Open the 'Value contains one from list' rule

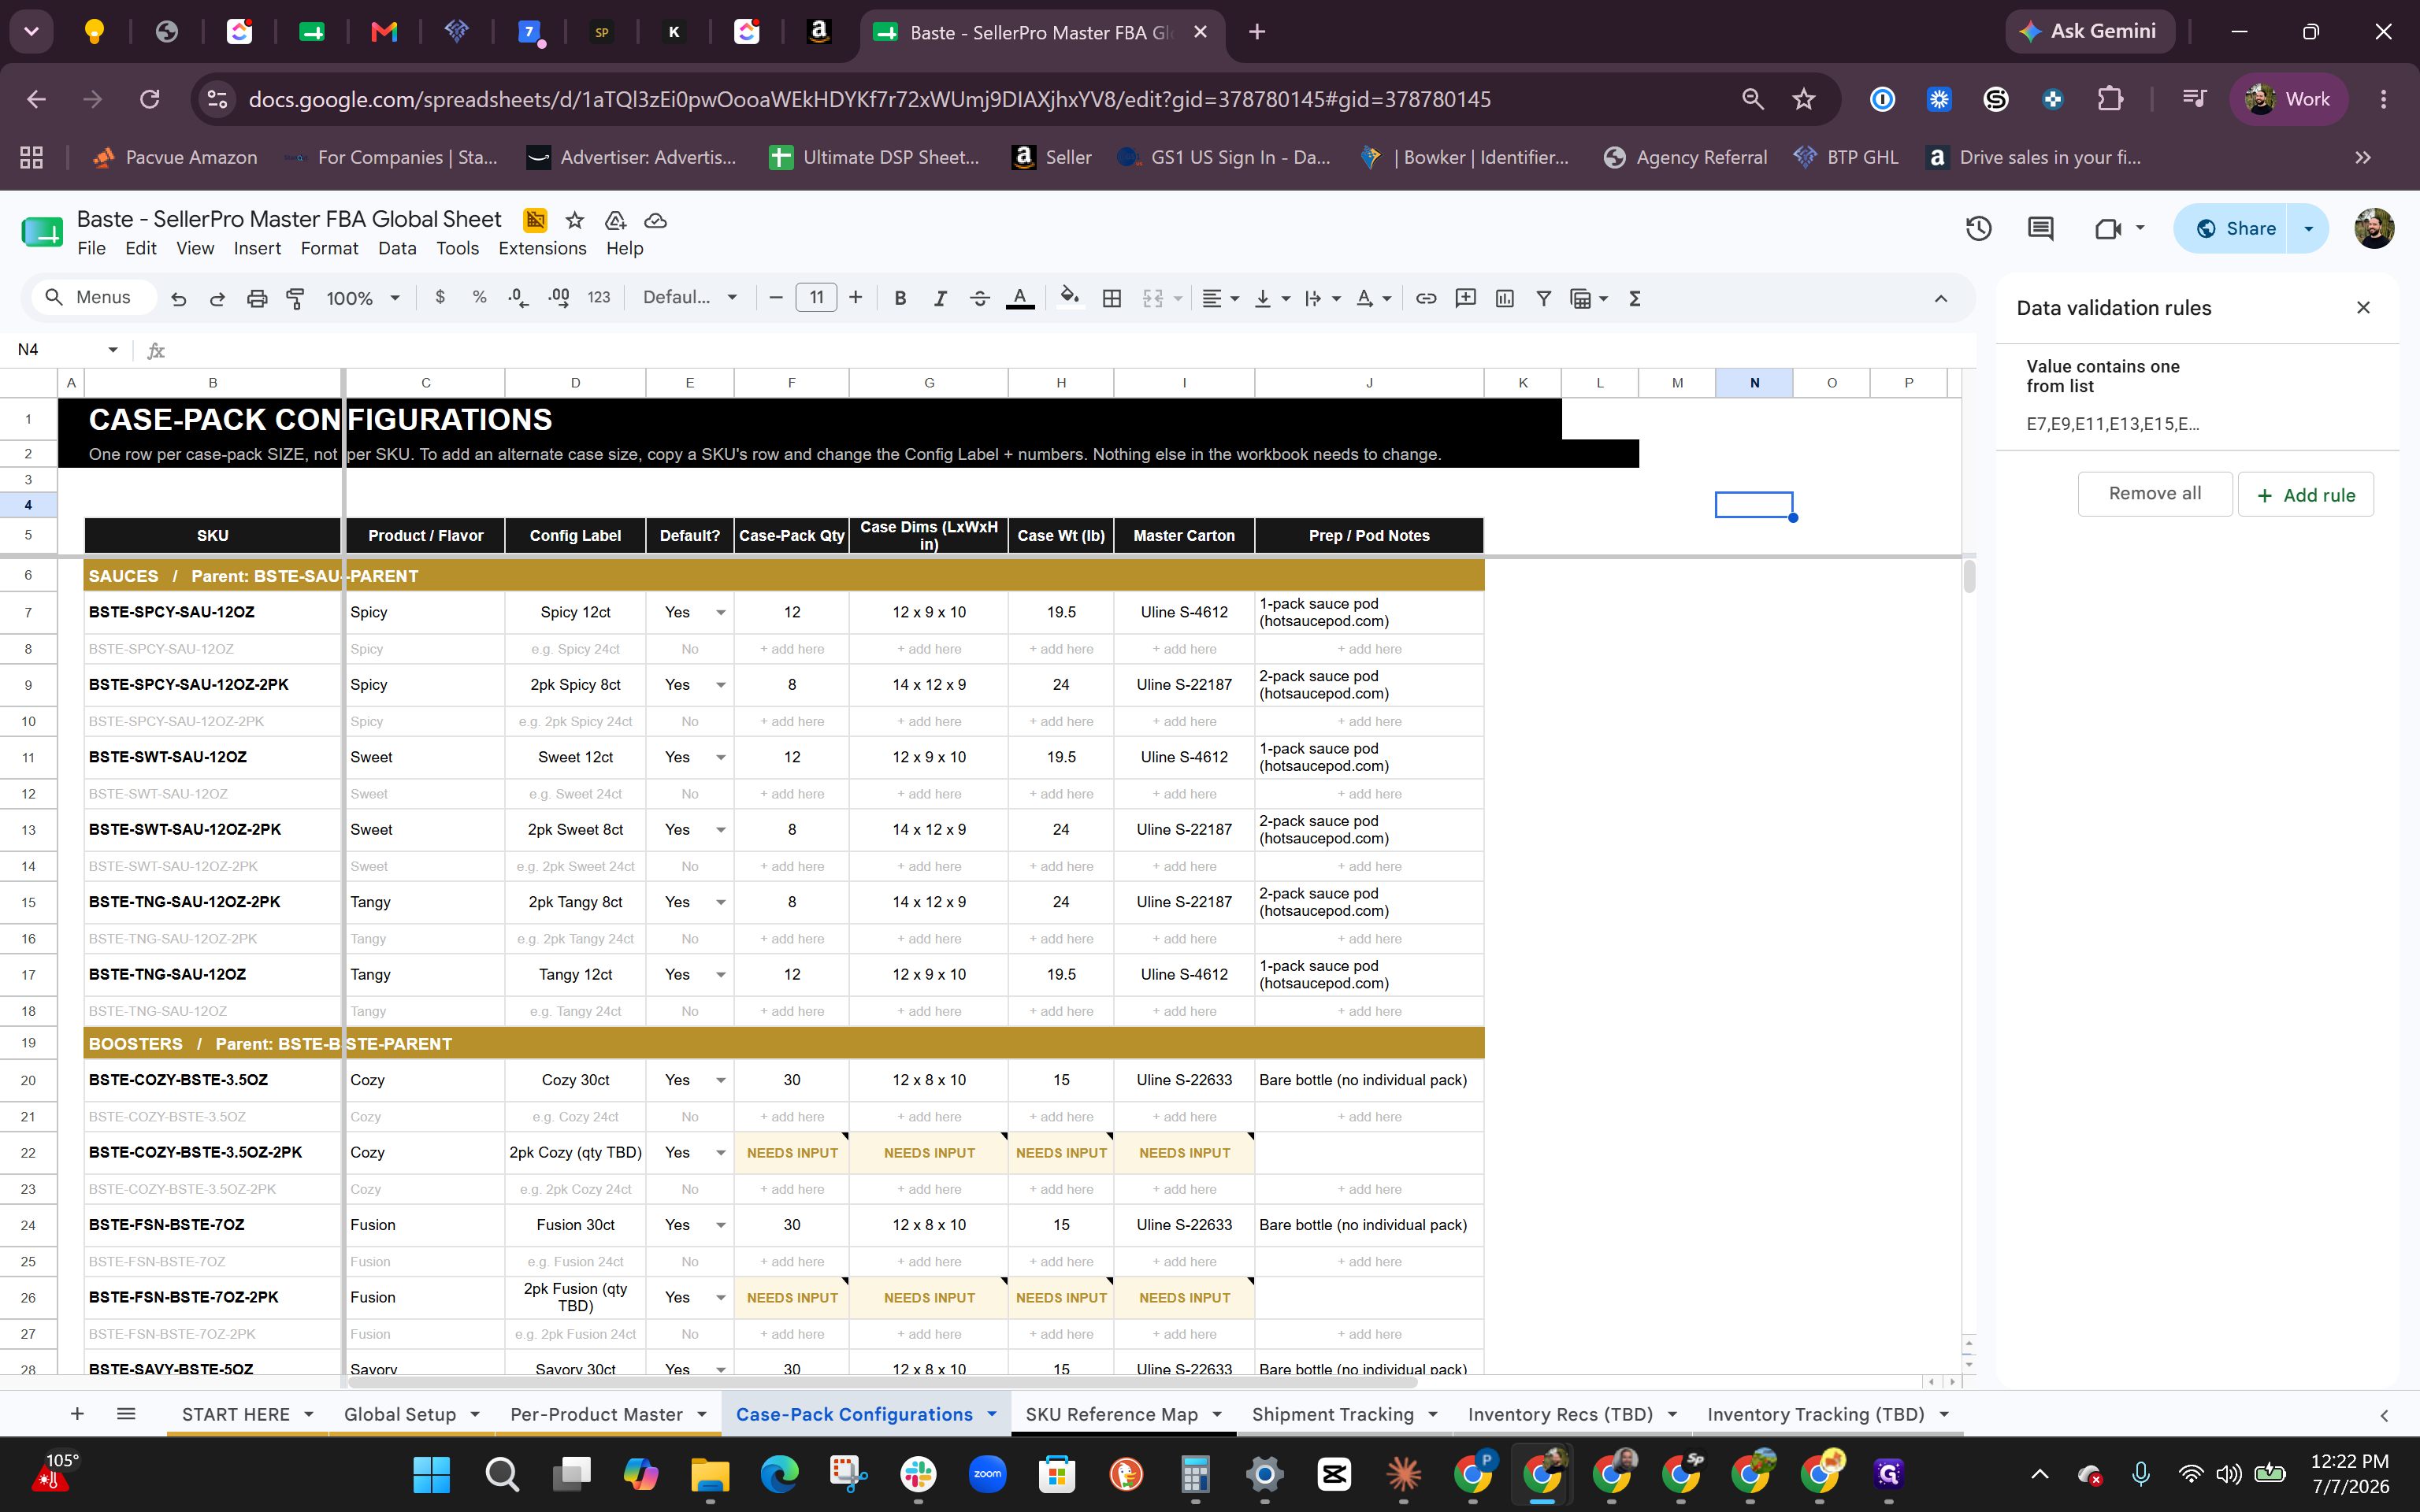coord(2197,395)
